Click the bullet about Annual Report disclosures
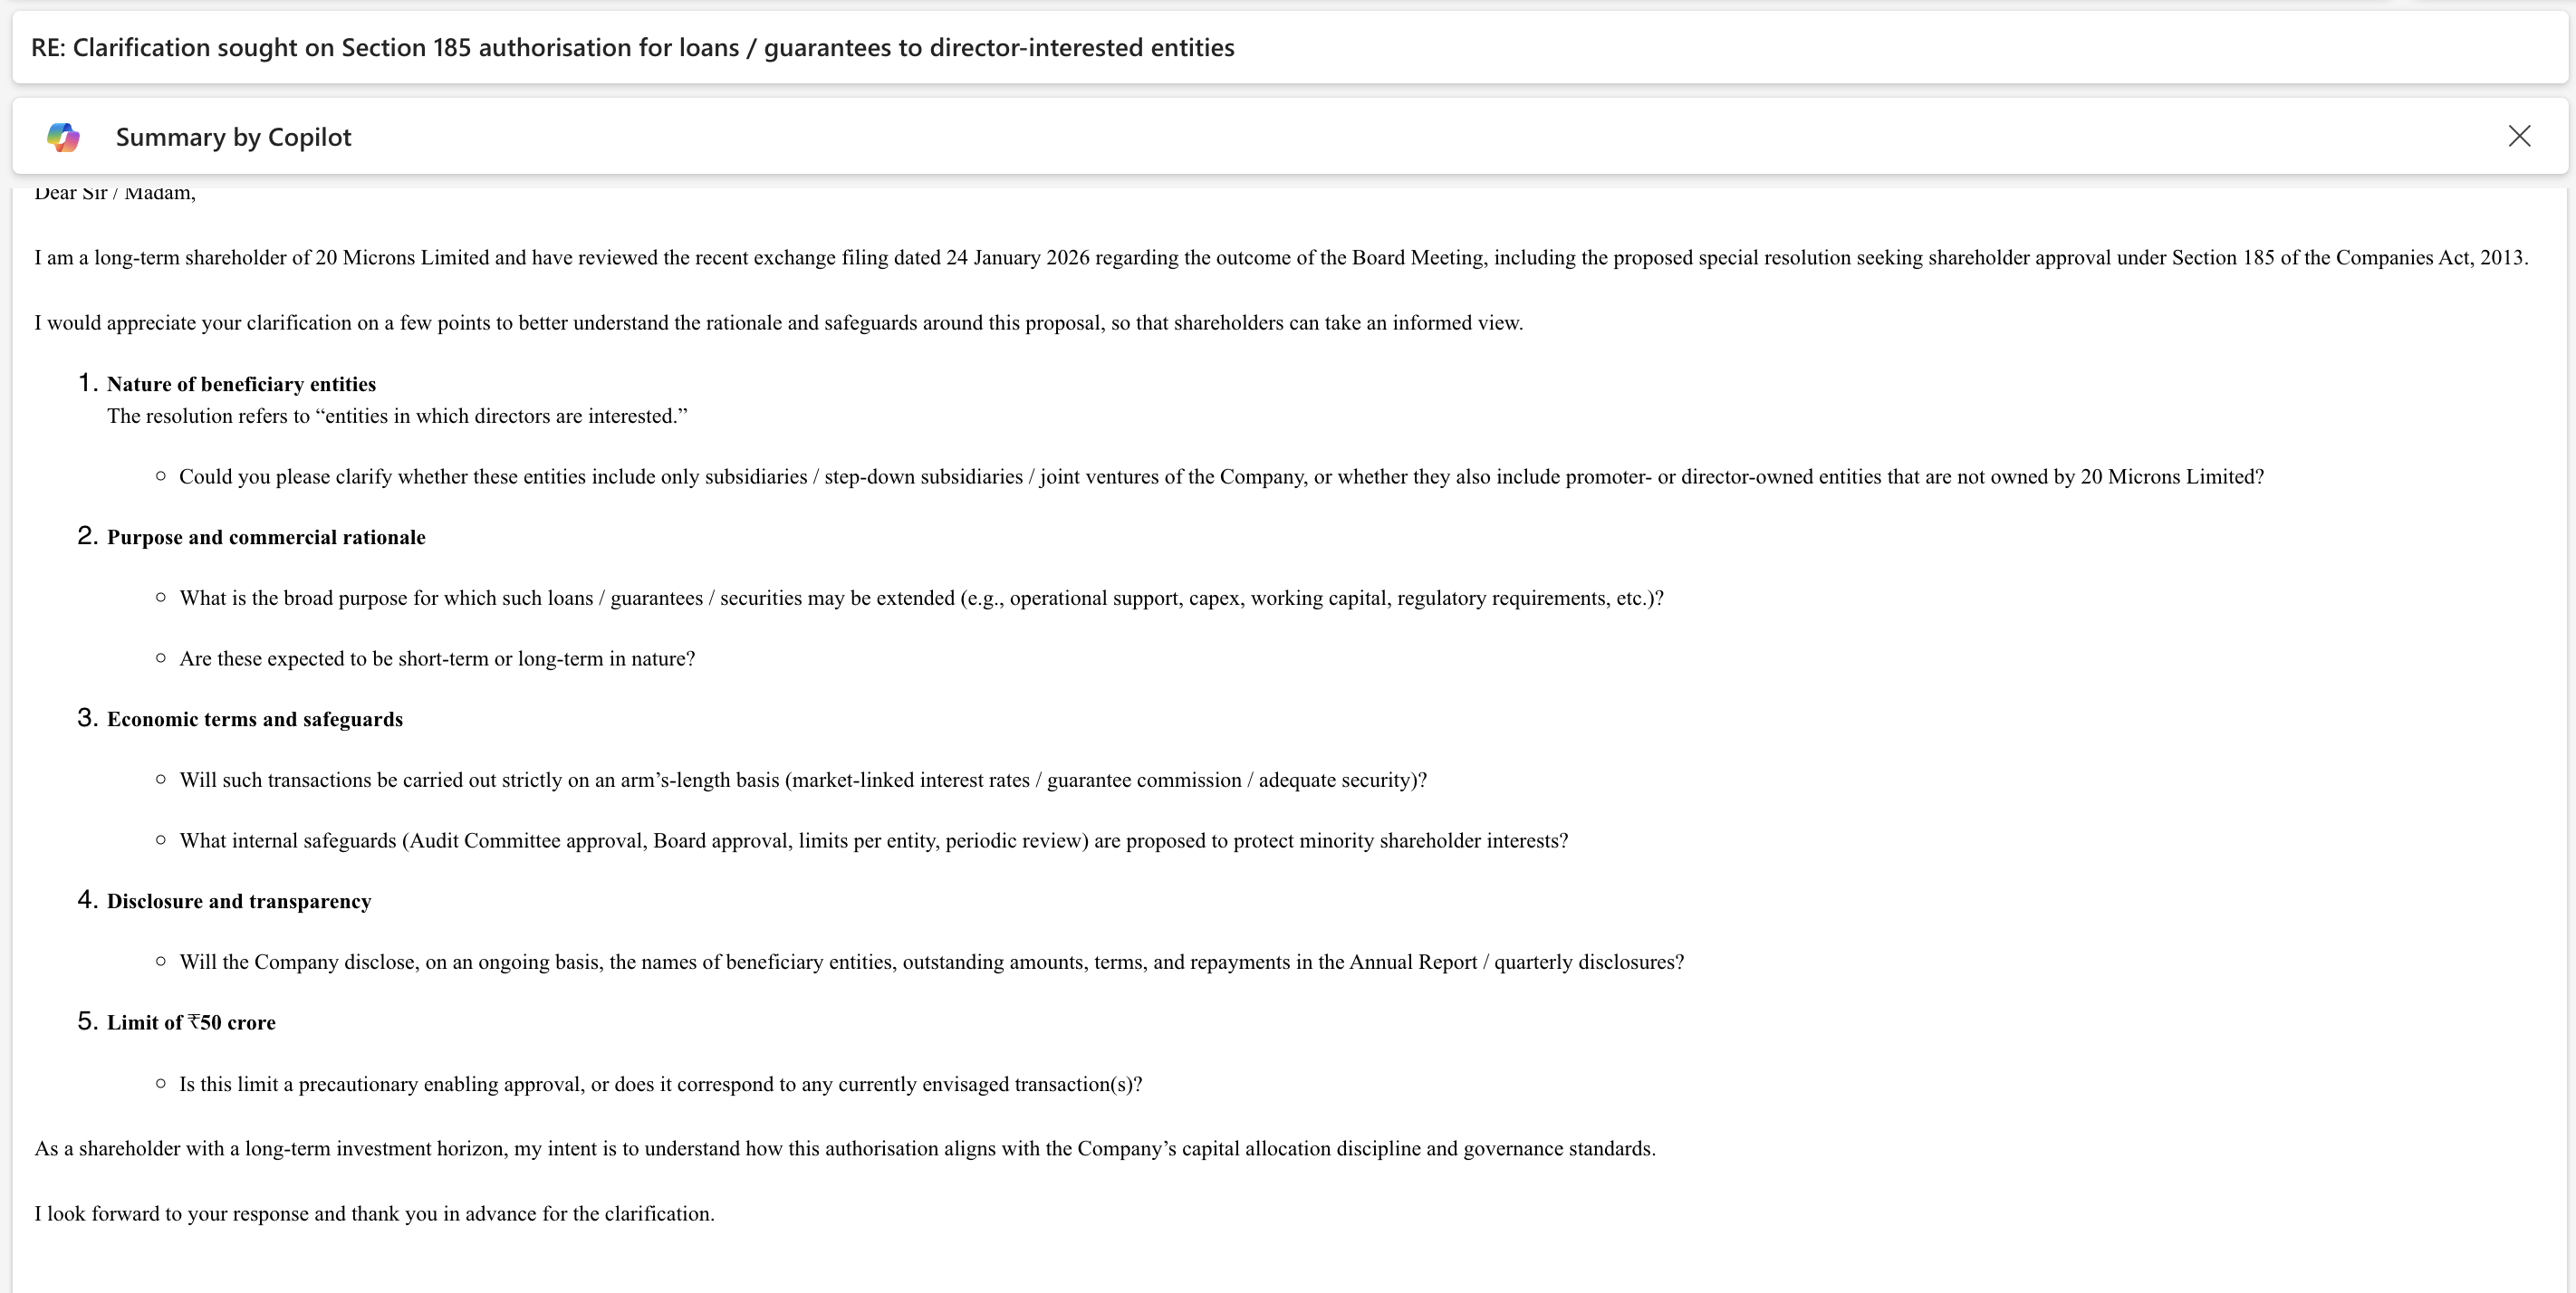The width and height of the screenshot is (2576, 1293). [931, 962]
